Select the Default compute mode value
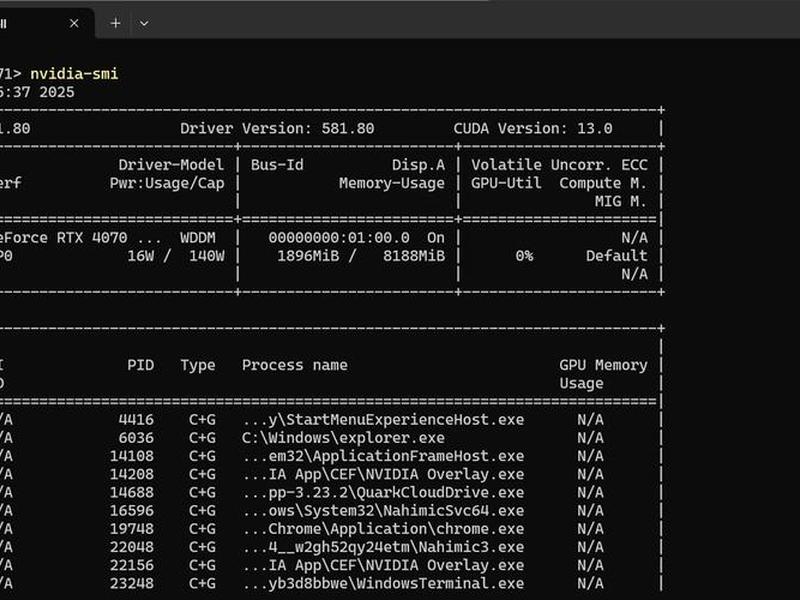Viewport: 800px width, 600px height. [x=616, y=256]
